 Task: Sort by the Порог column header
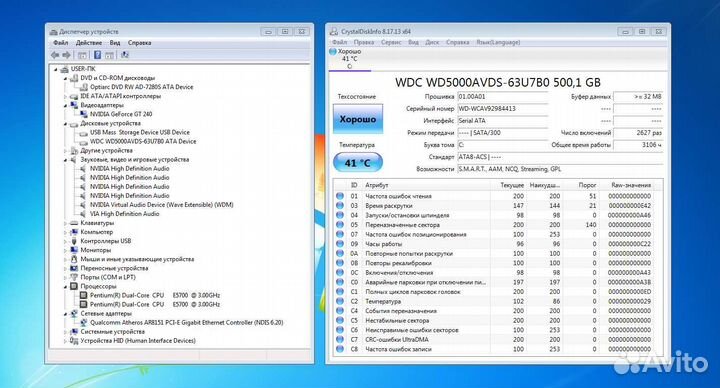pos(587,185)
